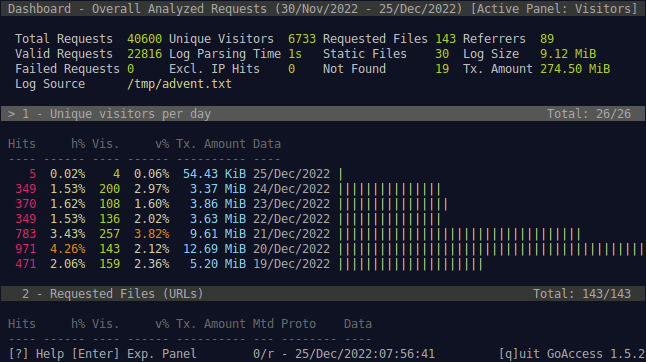Click the [Enter] Exp. Panel hint
This screenshot has height=362, width=646.
[x=134, y=354]
